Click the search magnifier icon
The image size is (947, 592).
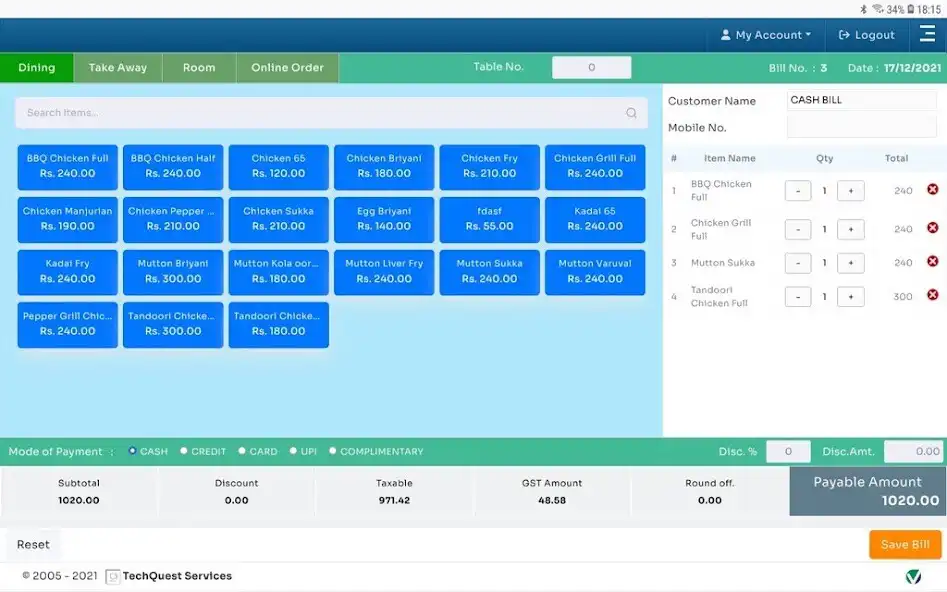[631, 113]
